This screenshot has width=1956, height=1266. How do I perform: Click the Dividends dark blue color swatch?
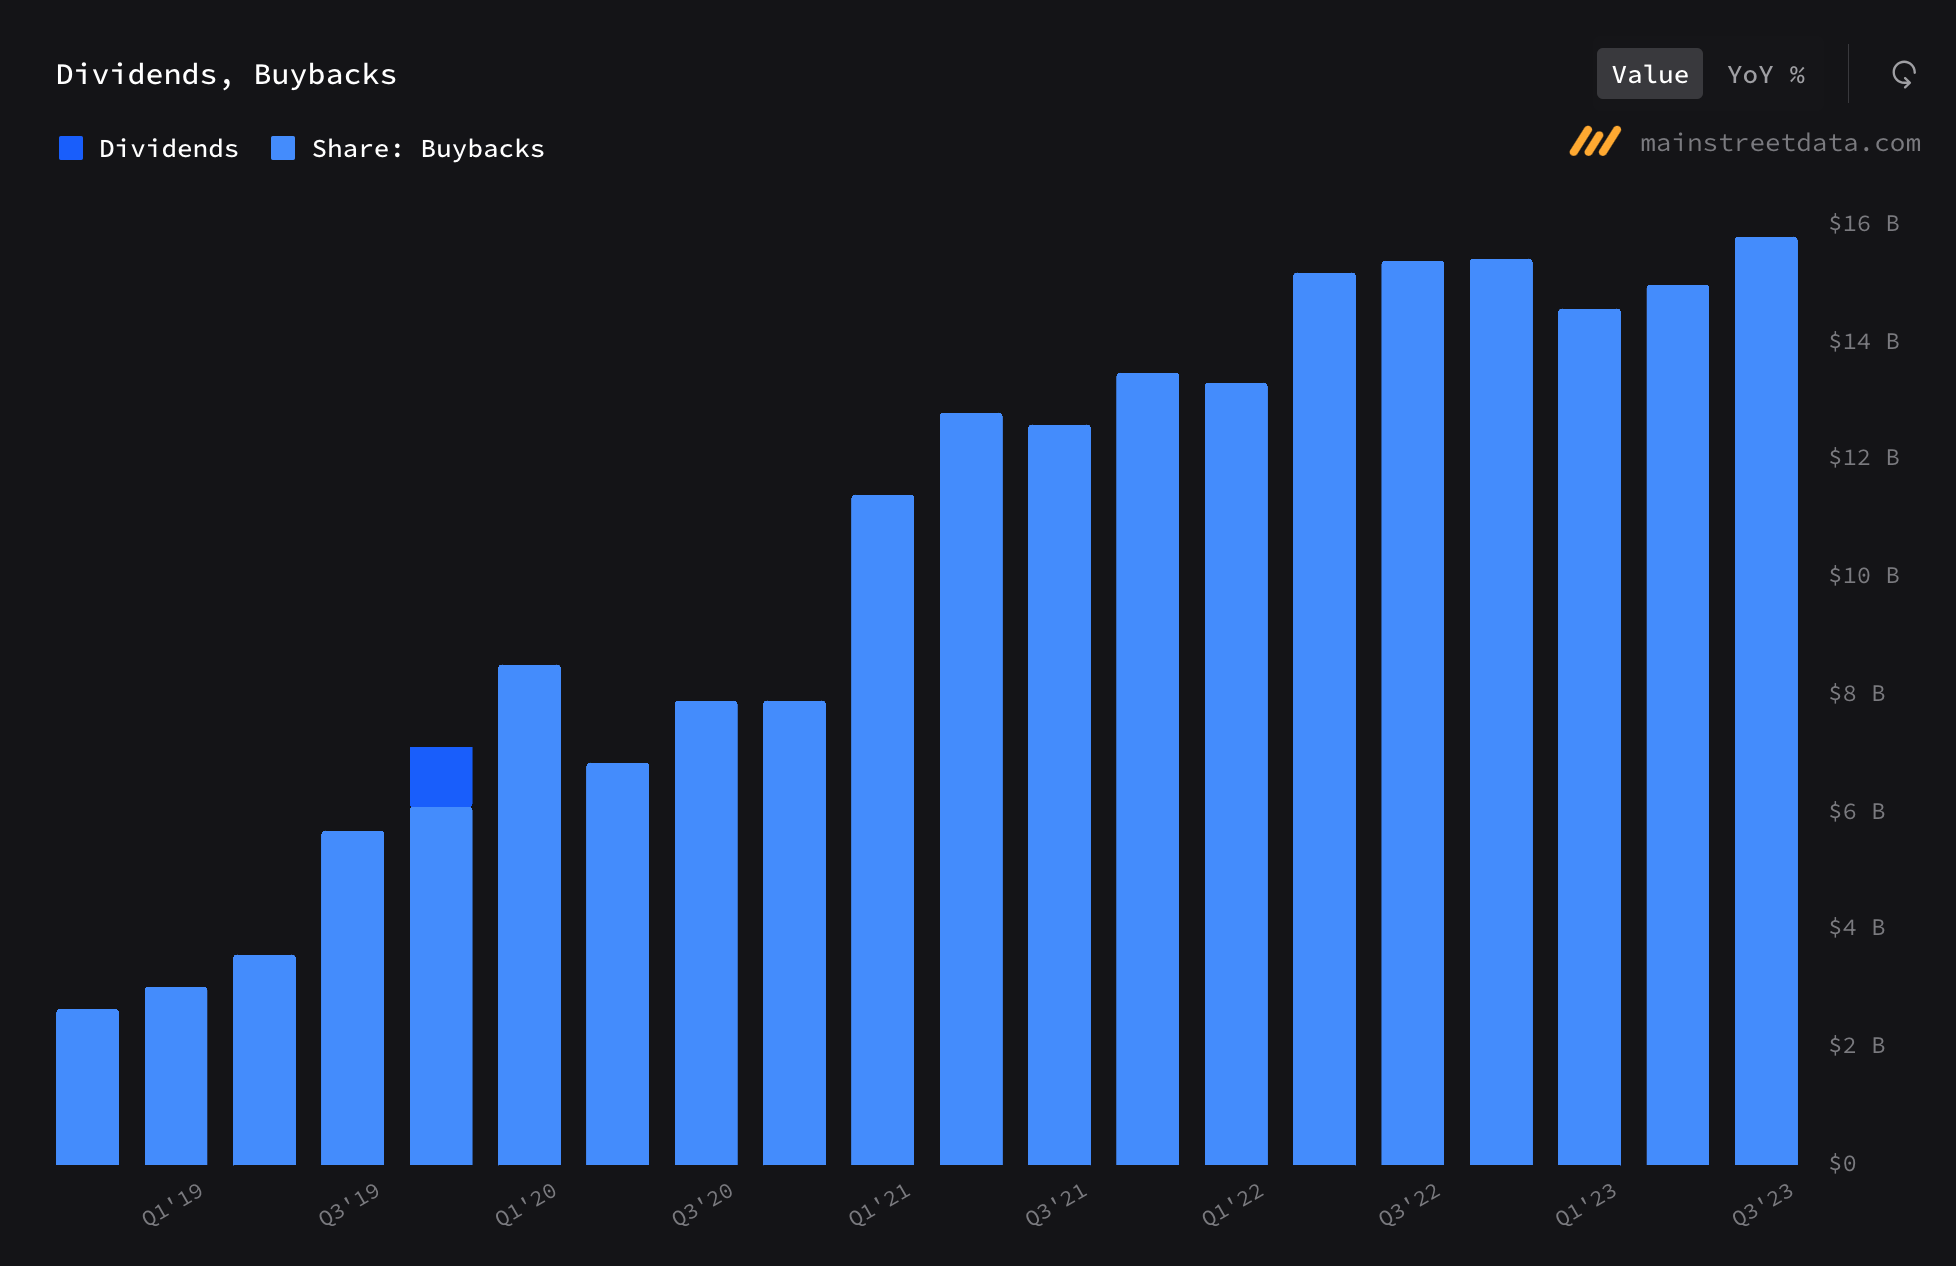71,148
